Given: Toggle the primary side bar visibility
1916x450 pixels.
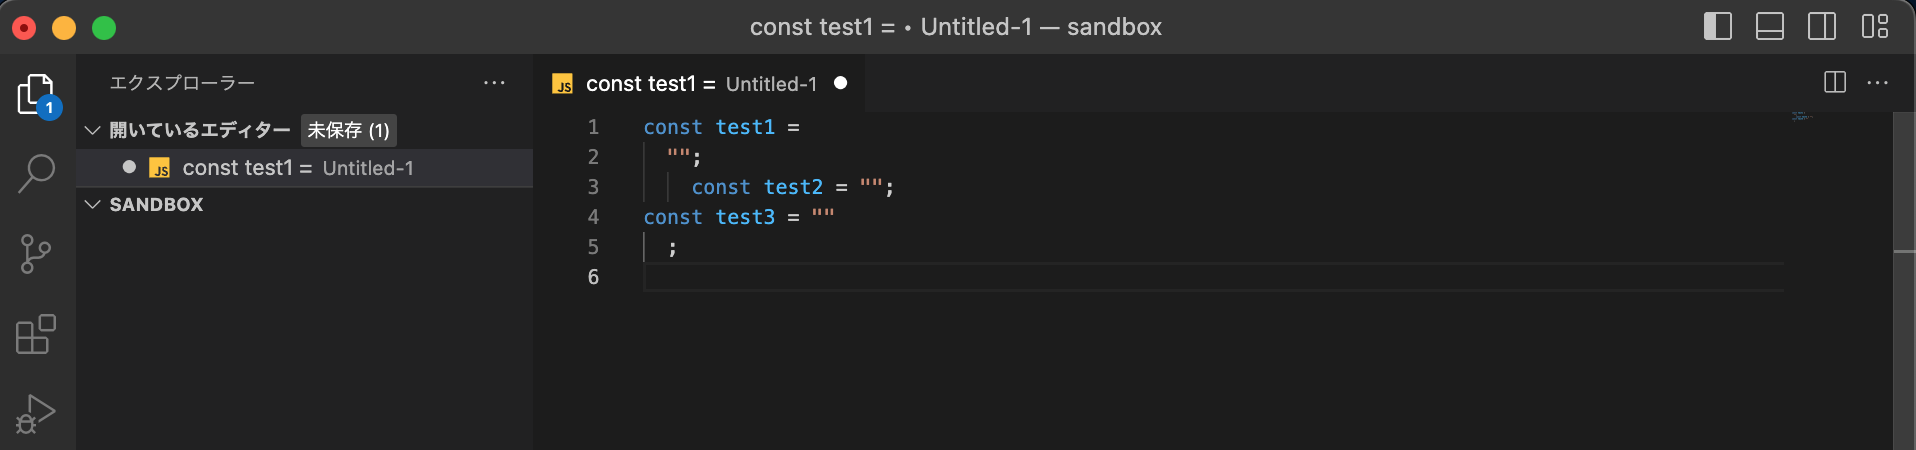Looking at the screenshot, I should pyautogui.click(x=1718, y=27).
